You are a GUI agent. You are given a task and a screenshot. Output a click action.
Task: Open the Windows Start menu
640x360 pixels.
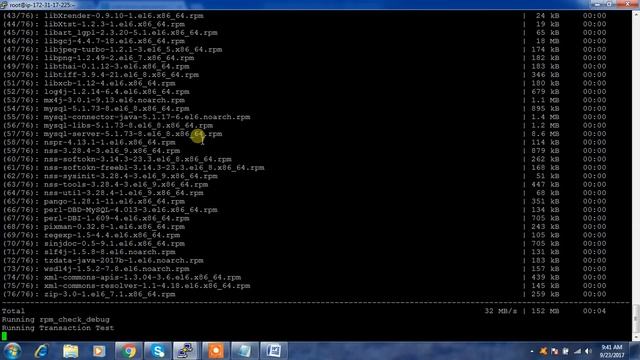12,351
